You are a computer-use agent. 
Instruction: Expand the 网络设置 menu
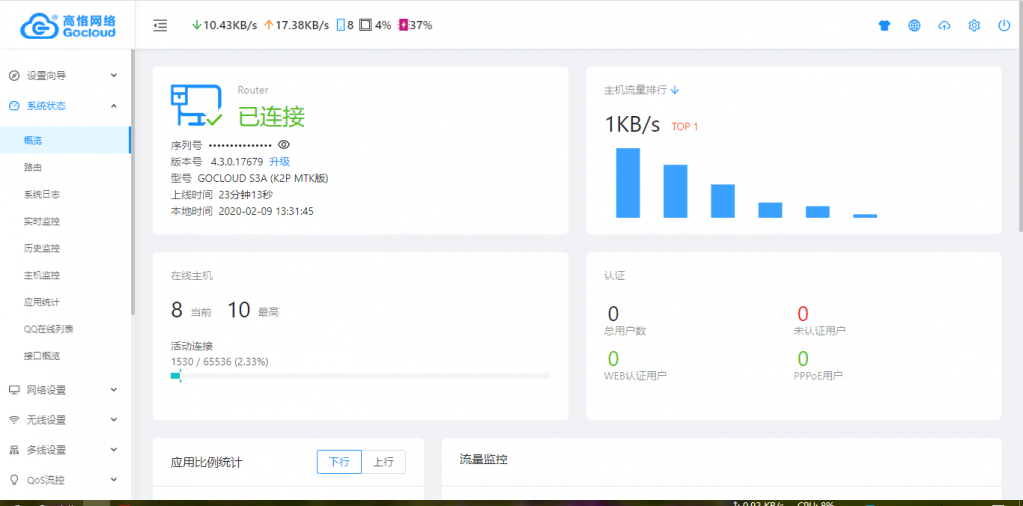(65, 390)
